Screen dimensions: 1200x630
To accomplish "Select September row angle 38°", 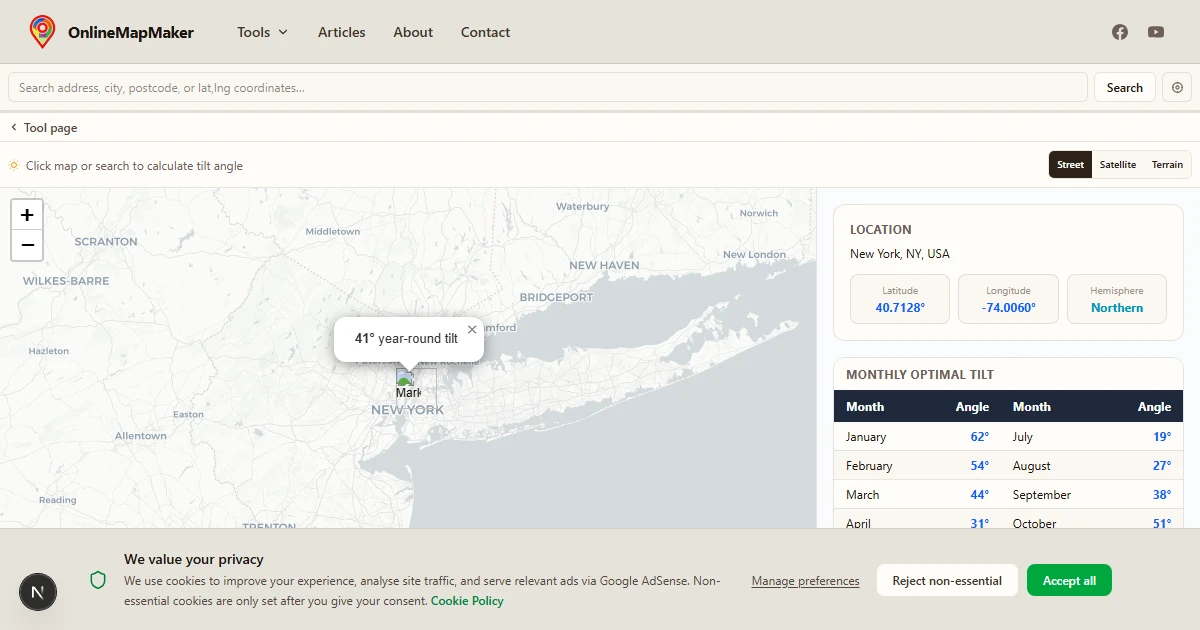I will (1161, 495).
